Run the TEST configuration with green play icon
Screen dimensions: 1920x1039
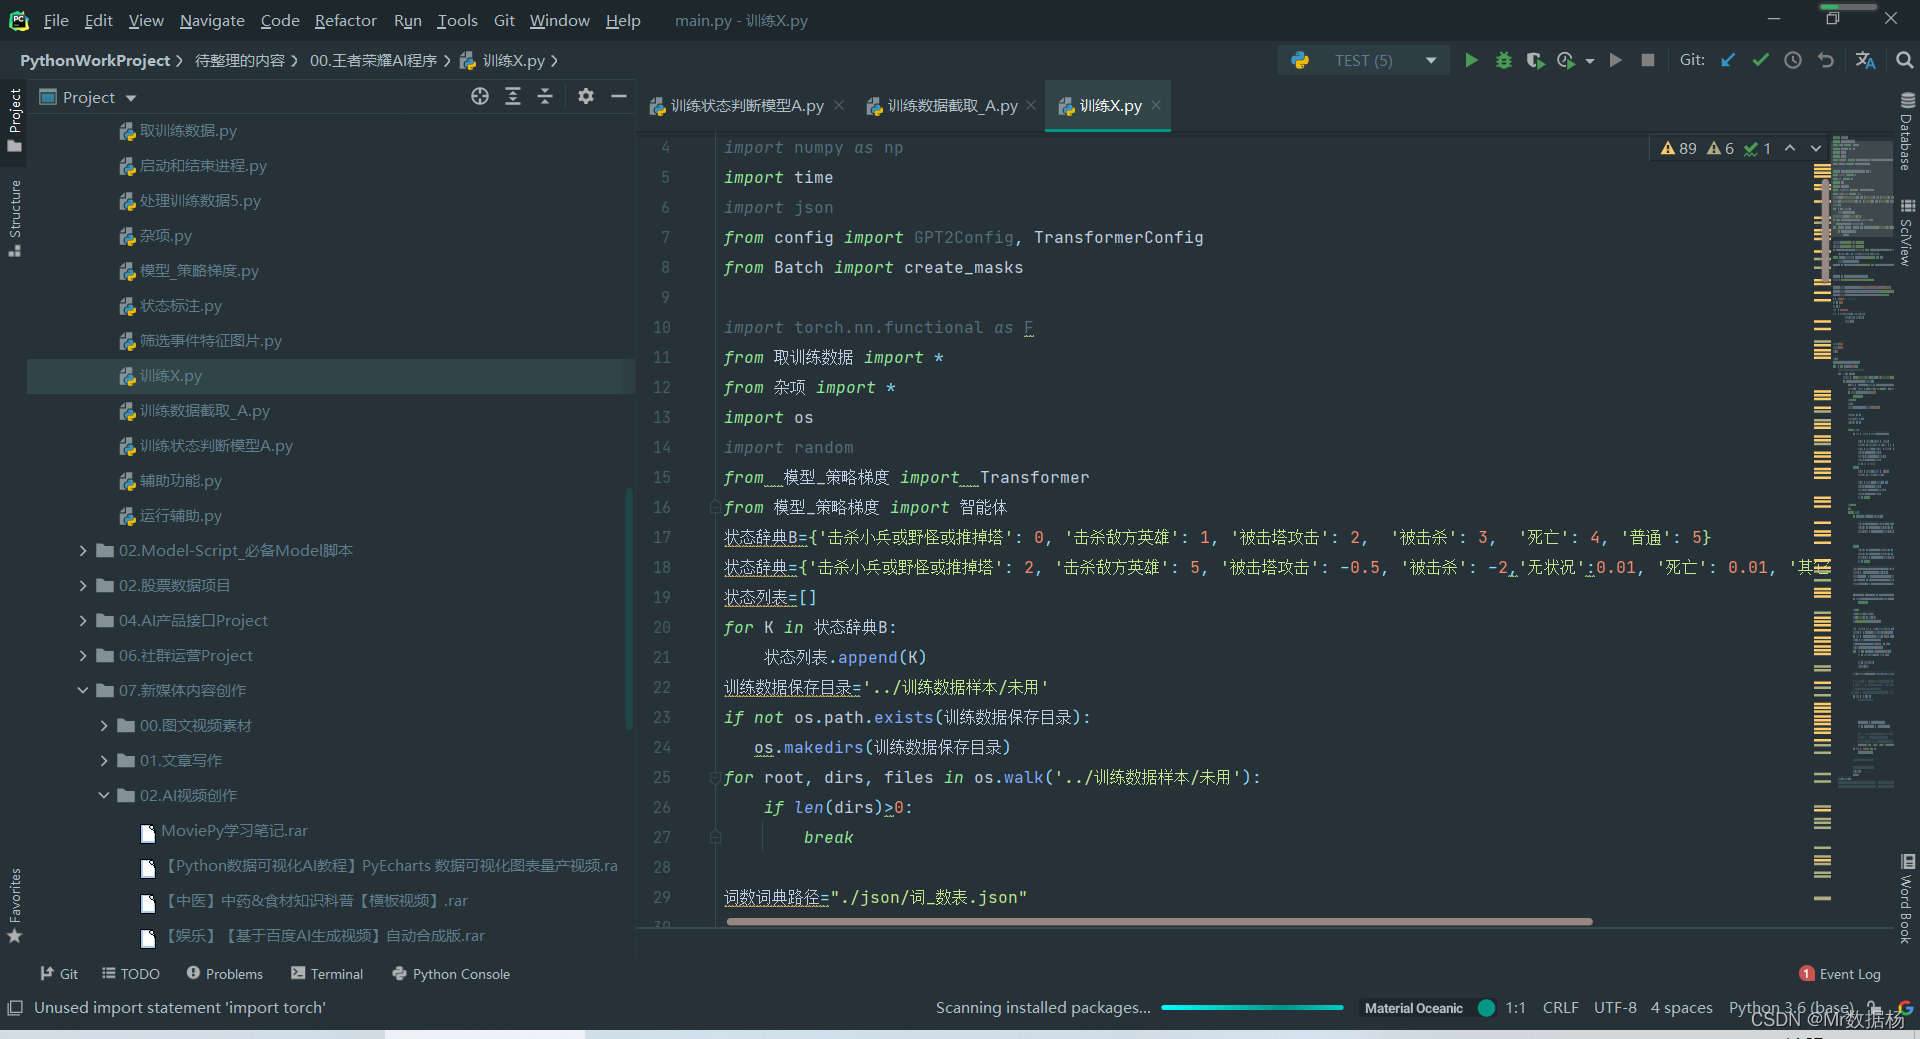(1470, 61)
